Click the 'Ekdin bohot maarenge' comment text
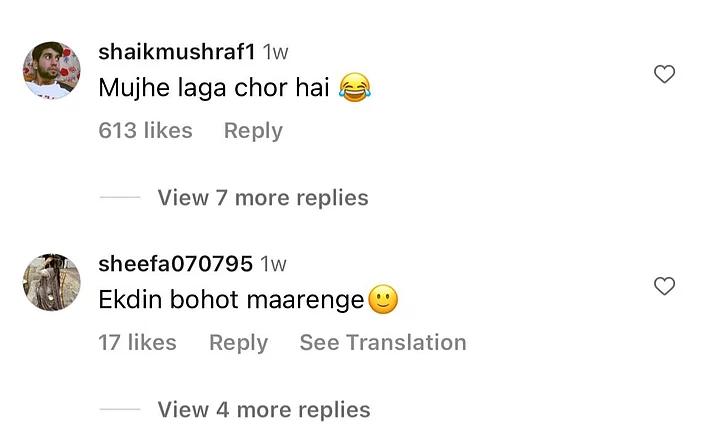720x448 pixels. (x=231, y=300)
